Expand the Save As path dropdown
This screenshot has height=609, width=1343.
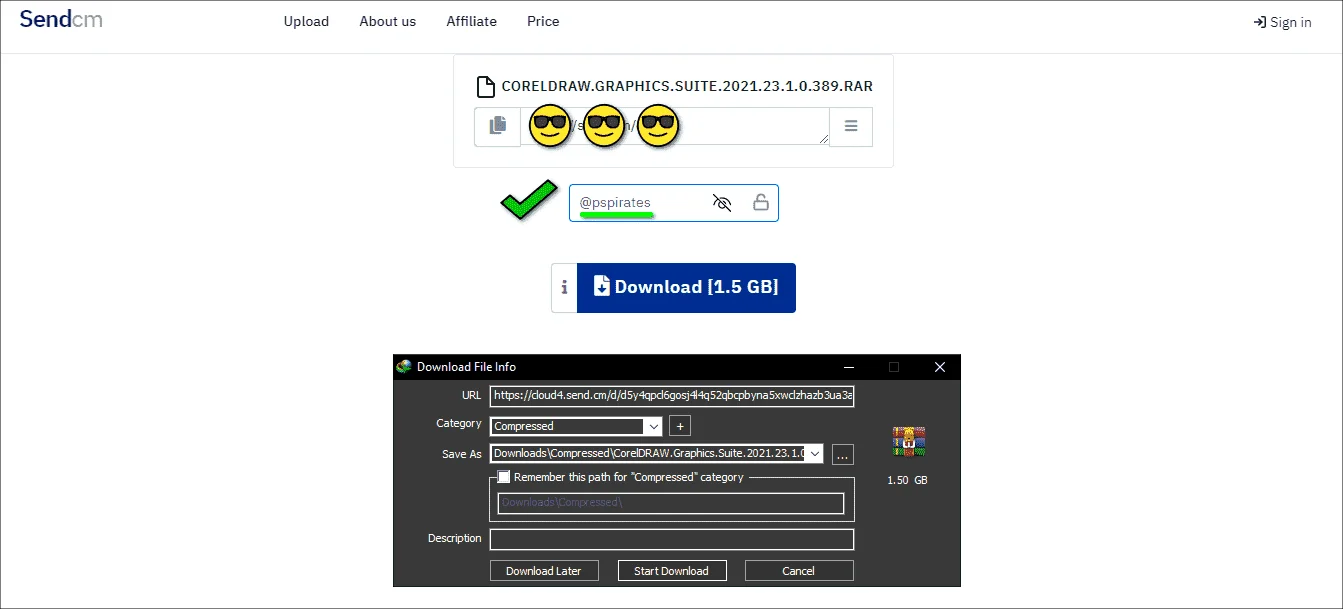814,454
